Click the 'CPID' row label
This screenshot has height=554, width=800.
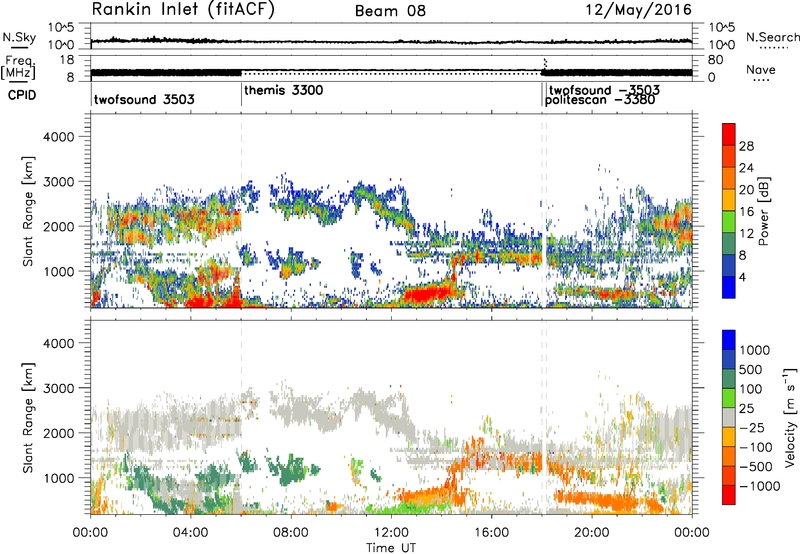click(x=22, y=95)
